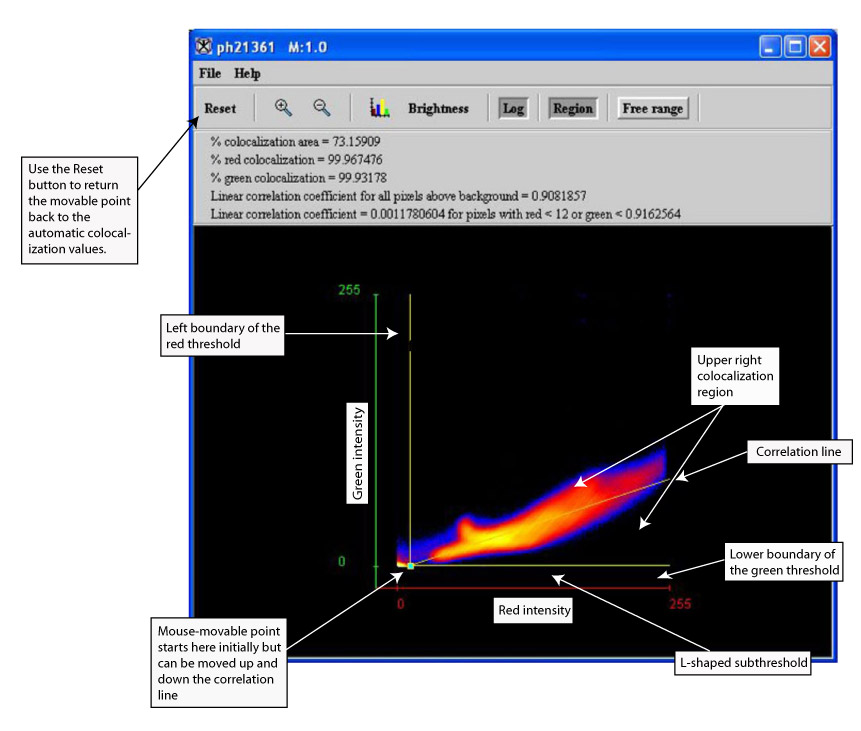The width and height of the screenshot is (861, 731).
Task: Toggle the Region button
Action: (x=572, y=109)
